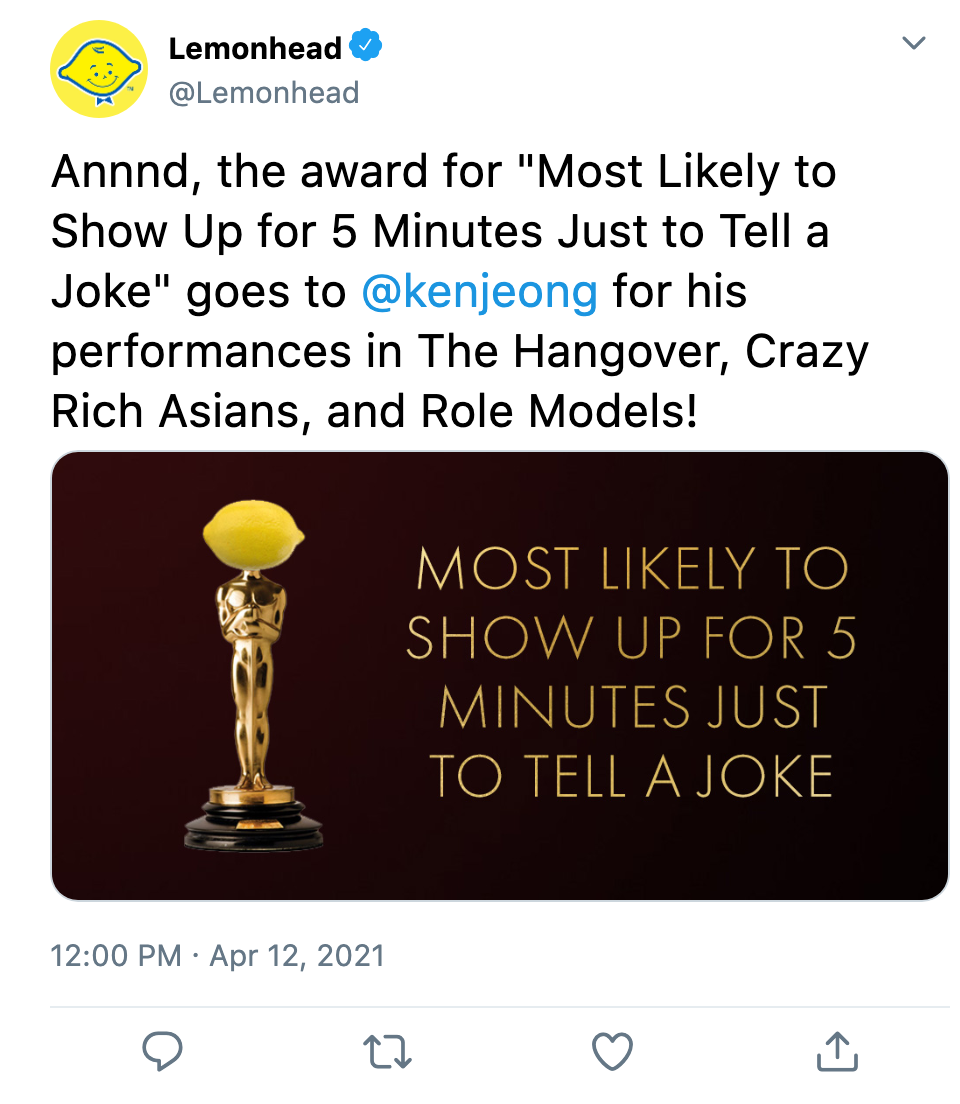Open the 12:00 PM tweet timestamp
960x1104 pixels.
point(116,955)
